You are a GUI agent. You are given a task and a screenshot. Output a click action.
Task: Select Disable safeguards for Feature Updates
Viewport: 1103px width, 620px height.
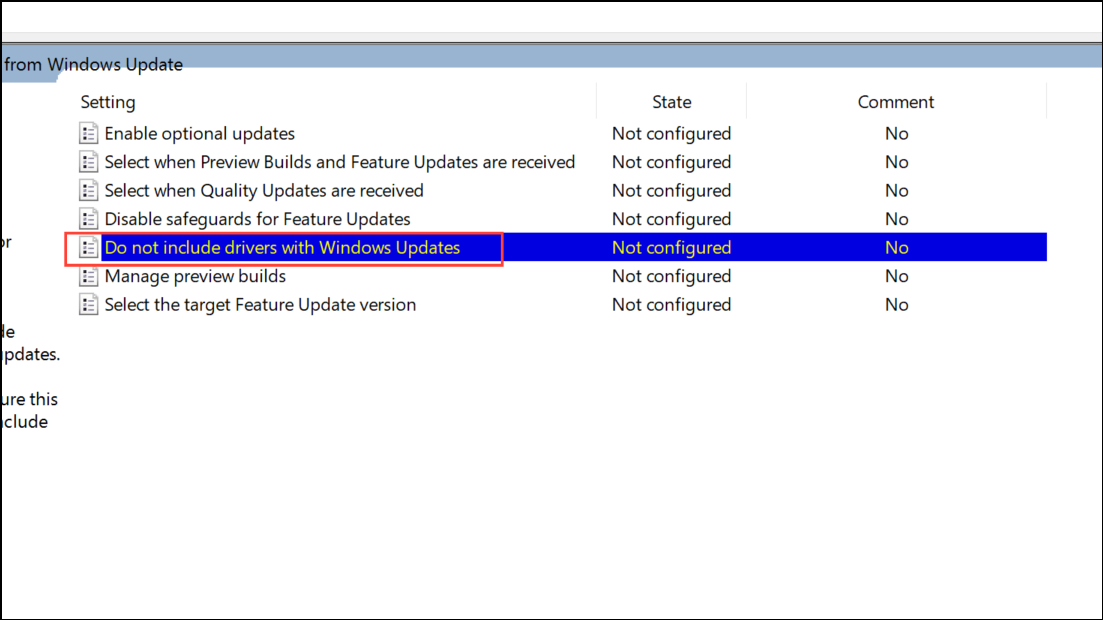[x=257, y=219]
